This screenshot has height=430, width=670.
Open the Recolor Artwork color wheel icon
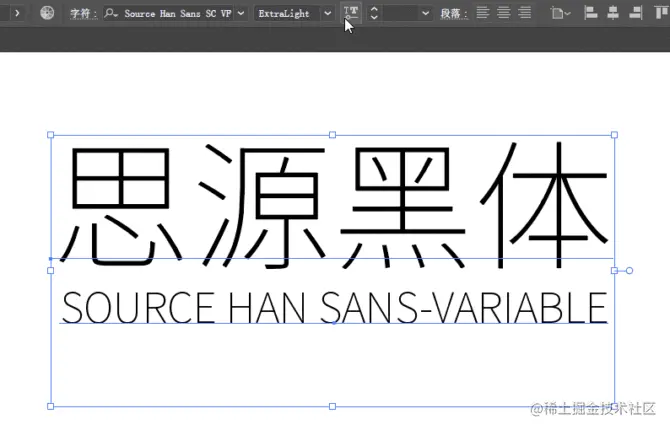tap(47, 13)
